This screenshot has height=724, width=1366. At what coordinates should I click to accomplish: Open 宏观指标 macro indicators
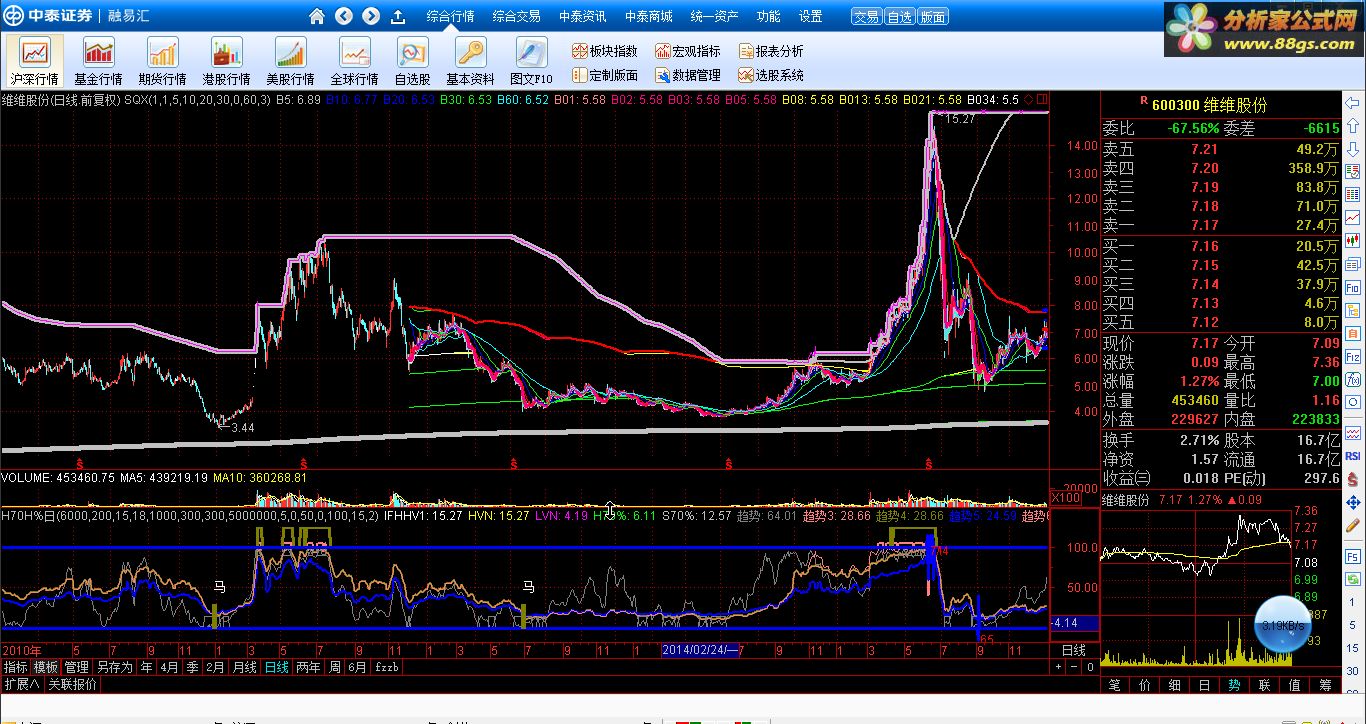click(x=688, y=51)
